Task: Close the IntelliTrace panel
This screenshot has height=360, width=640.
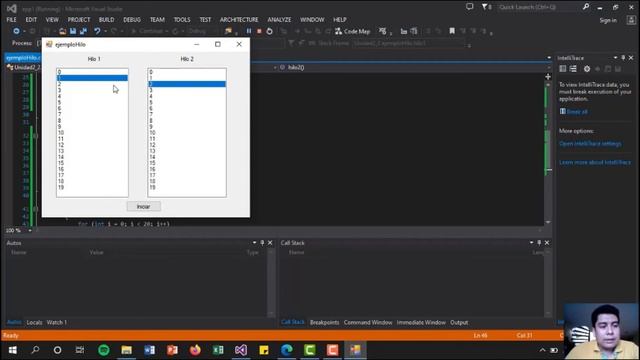Action: (x=631, y=58)
